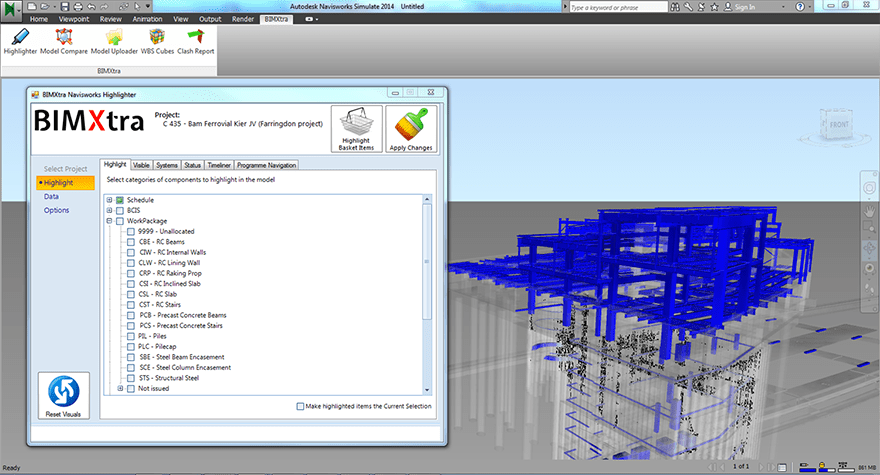This screenshot has width=880, height=475.
Task: Click the scroll down arrow of the tree list
Action: pos(427,390)
